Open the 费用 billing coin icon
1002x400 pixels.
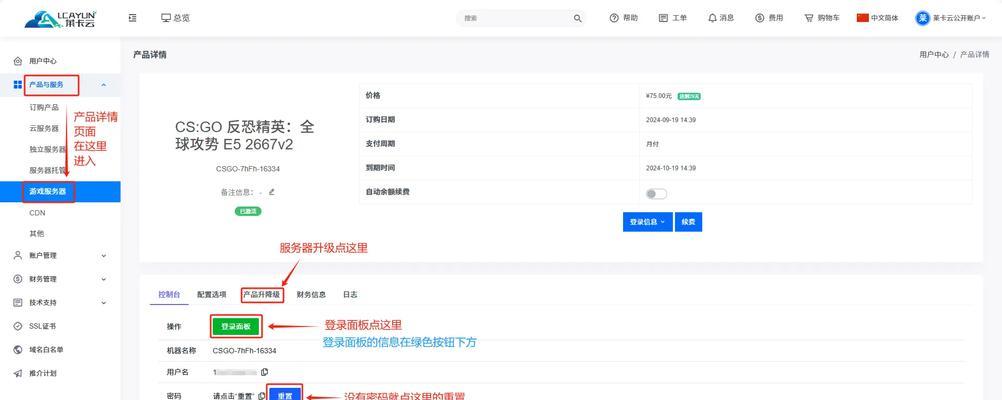pyautogui.click(x=760, y=18)
